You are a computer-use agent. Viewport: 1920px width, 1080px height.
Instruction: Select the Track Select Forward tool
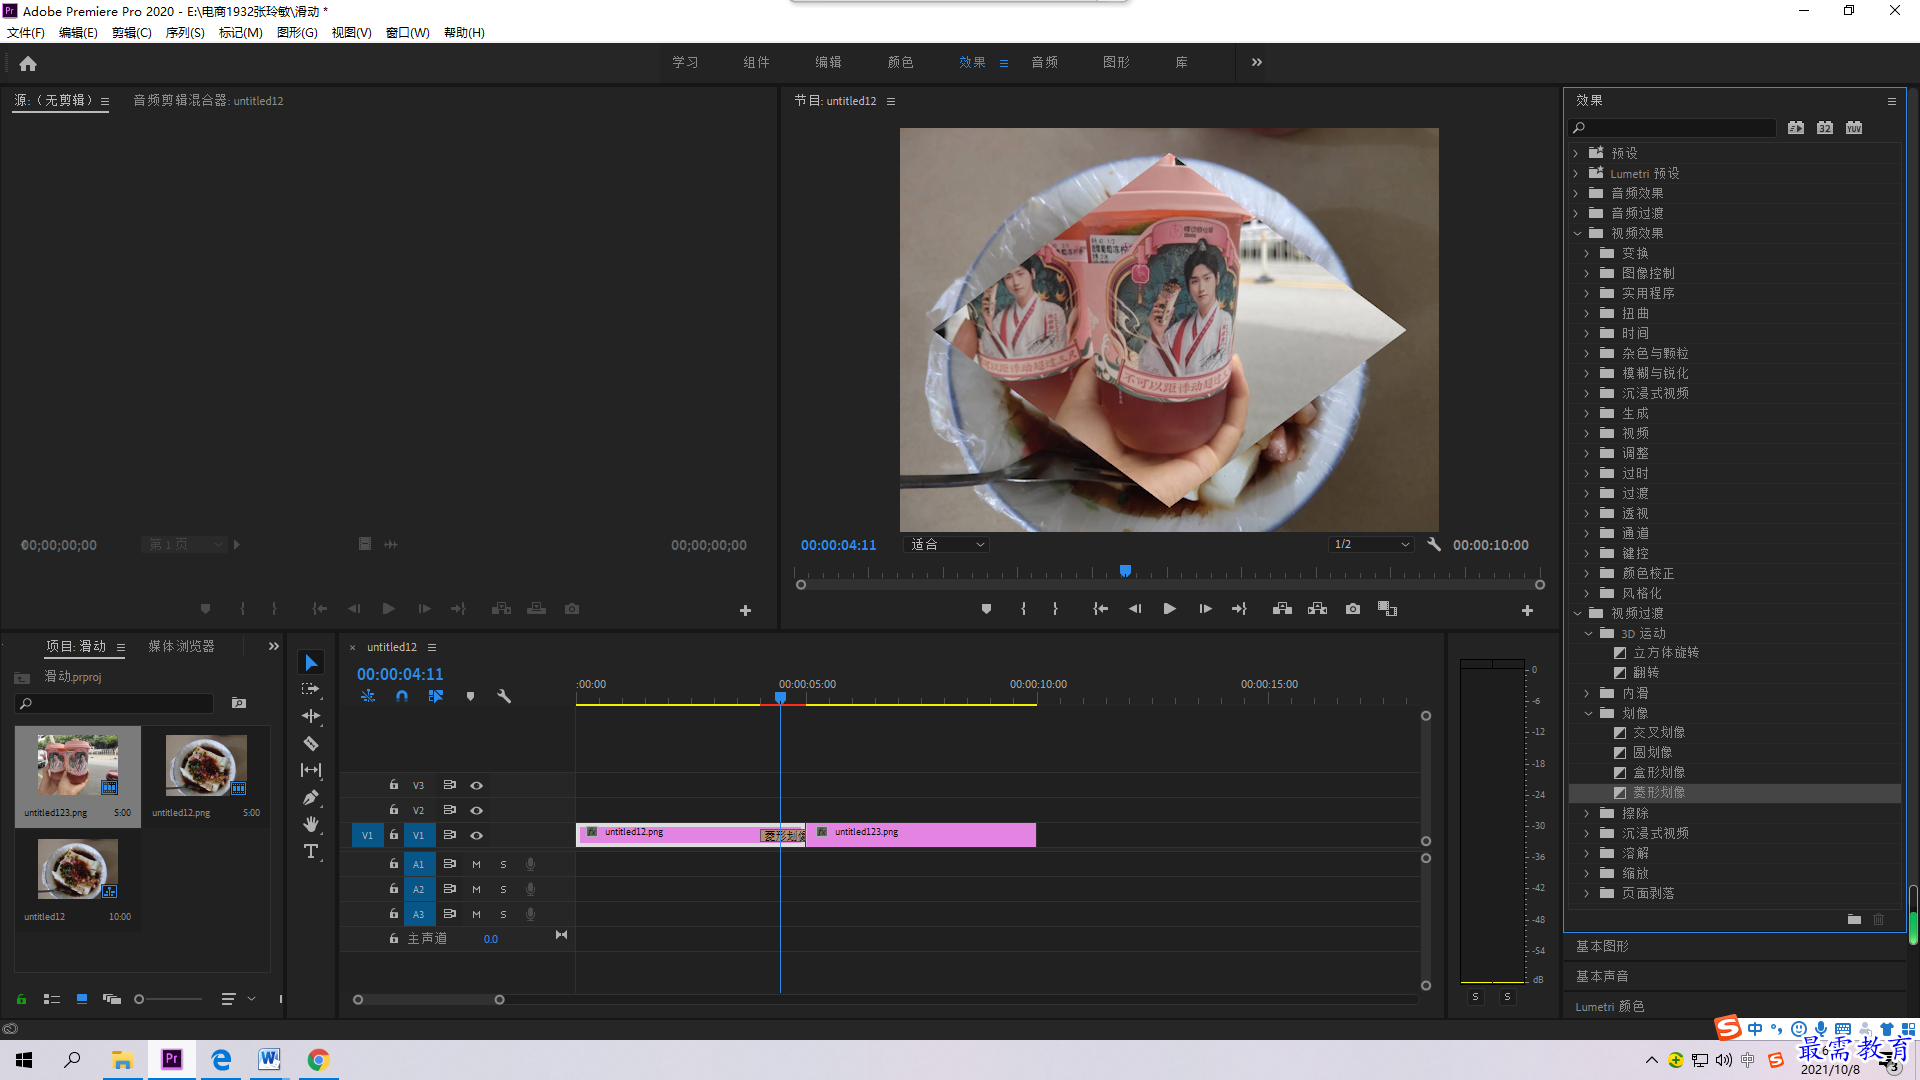(x=311, y=689)
